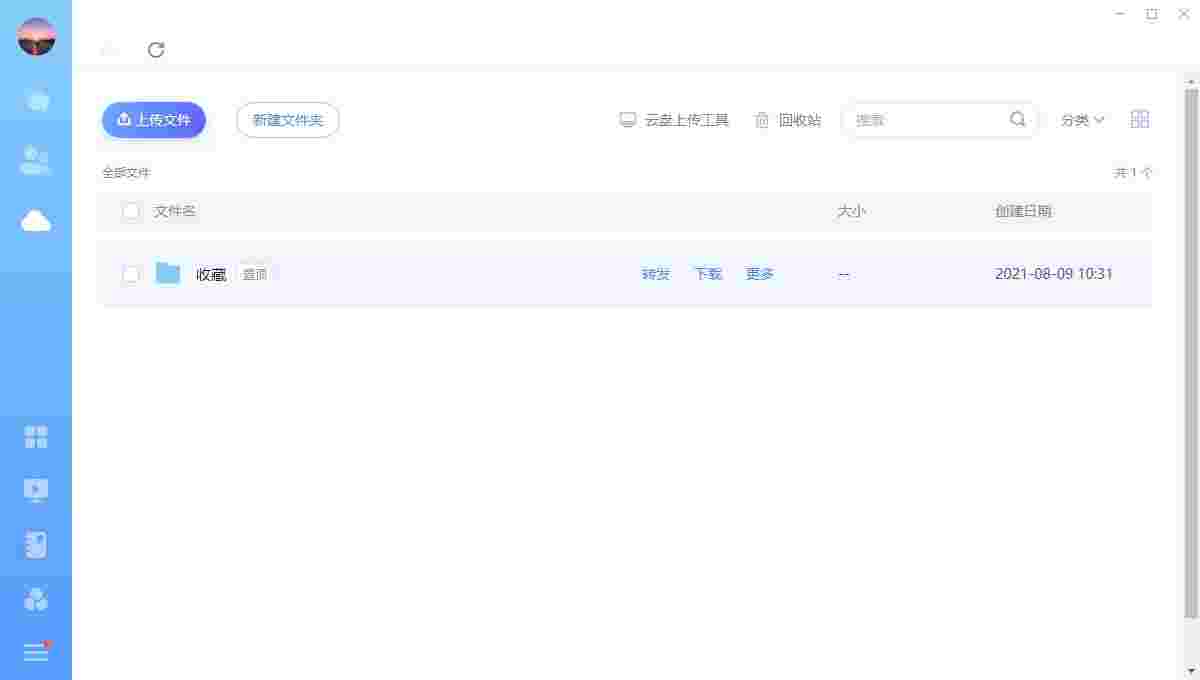Screen dimensions: 1200x680
Task: Open the mobile device icon in sidebar
Action: click(36, 544)
